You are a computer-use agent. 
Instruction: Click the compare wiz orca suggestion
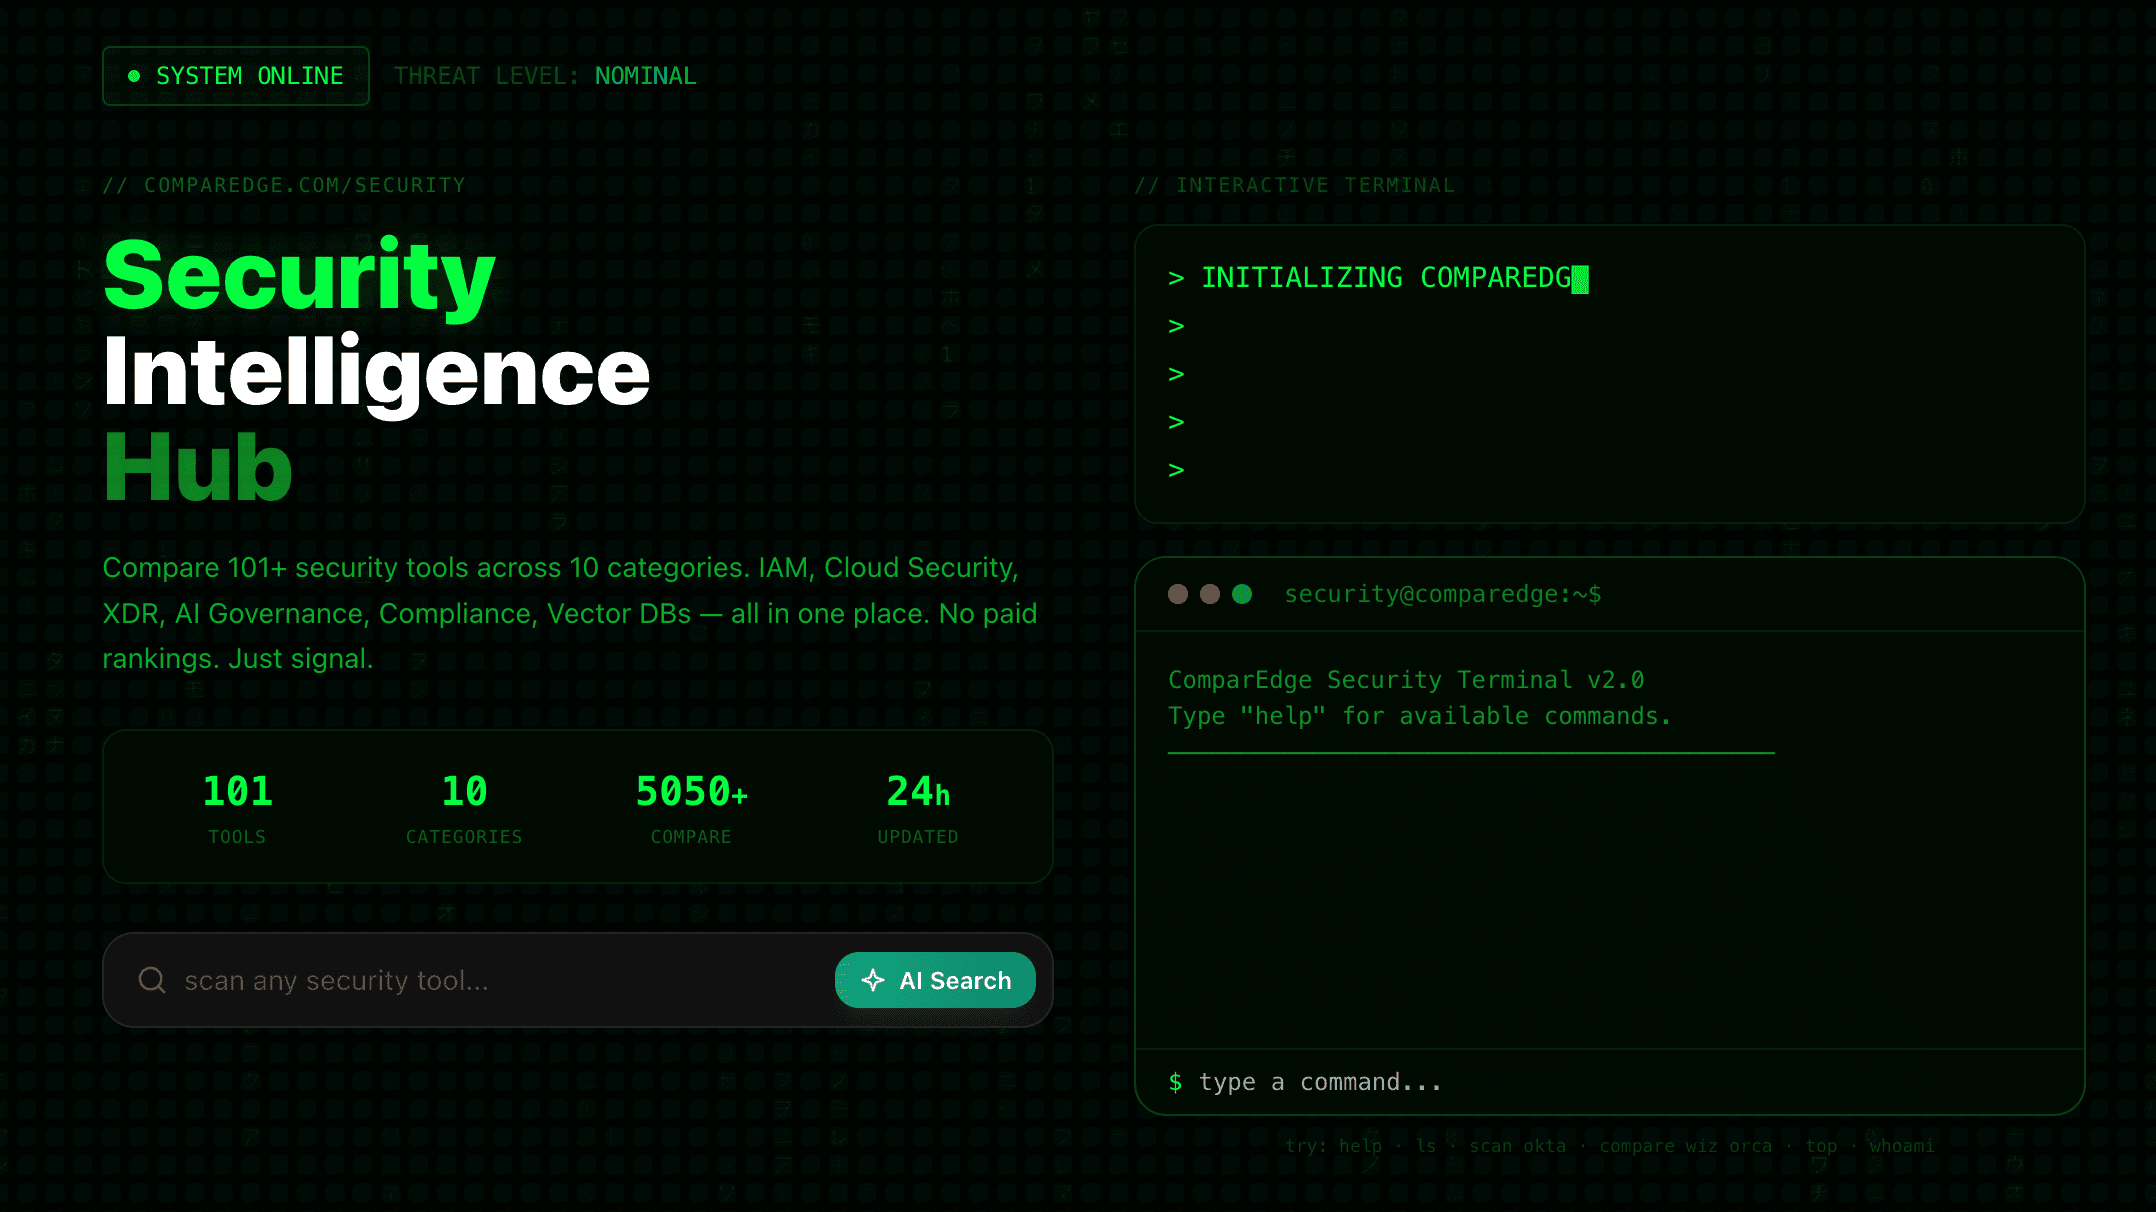(1686, 1146)
